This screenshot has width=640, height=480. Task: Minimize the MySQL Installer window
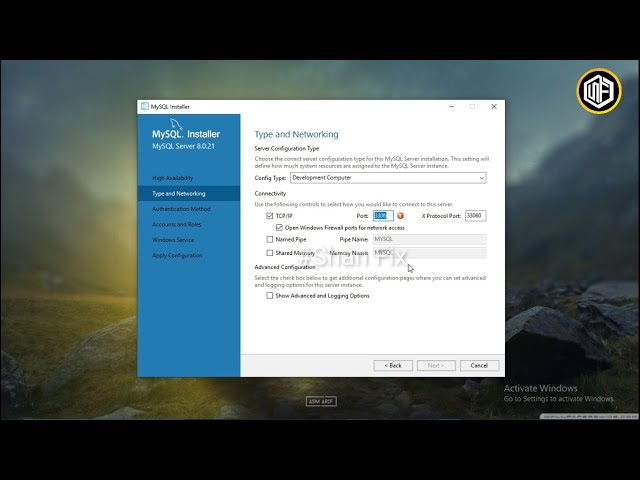[451, 107]
